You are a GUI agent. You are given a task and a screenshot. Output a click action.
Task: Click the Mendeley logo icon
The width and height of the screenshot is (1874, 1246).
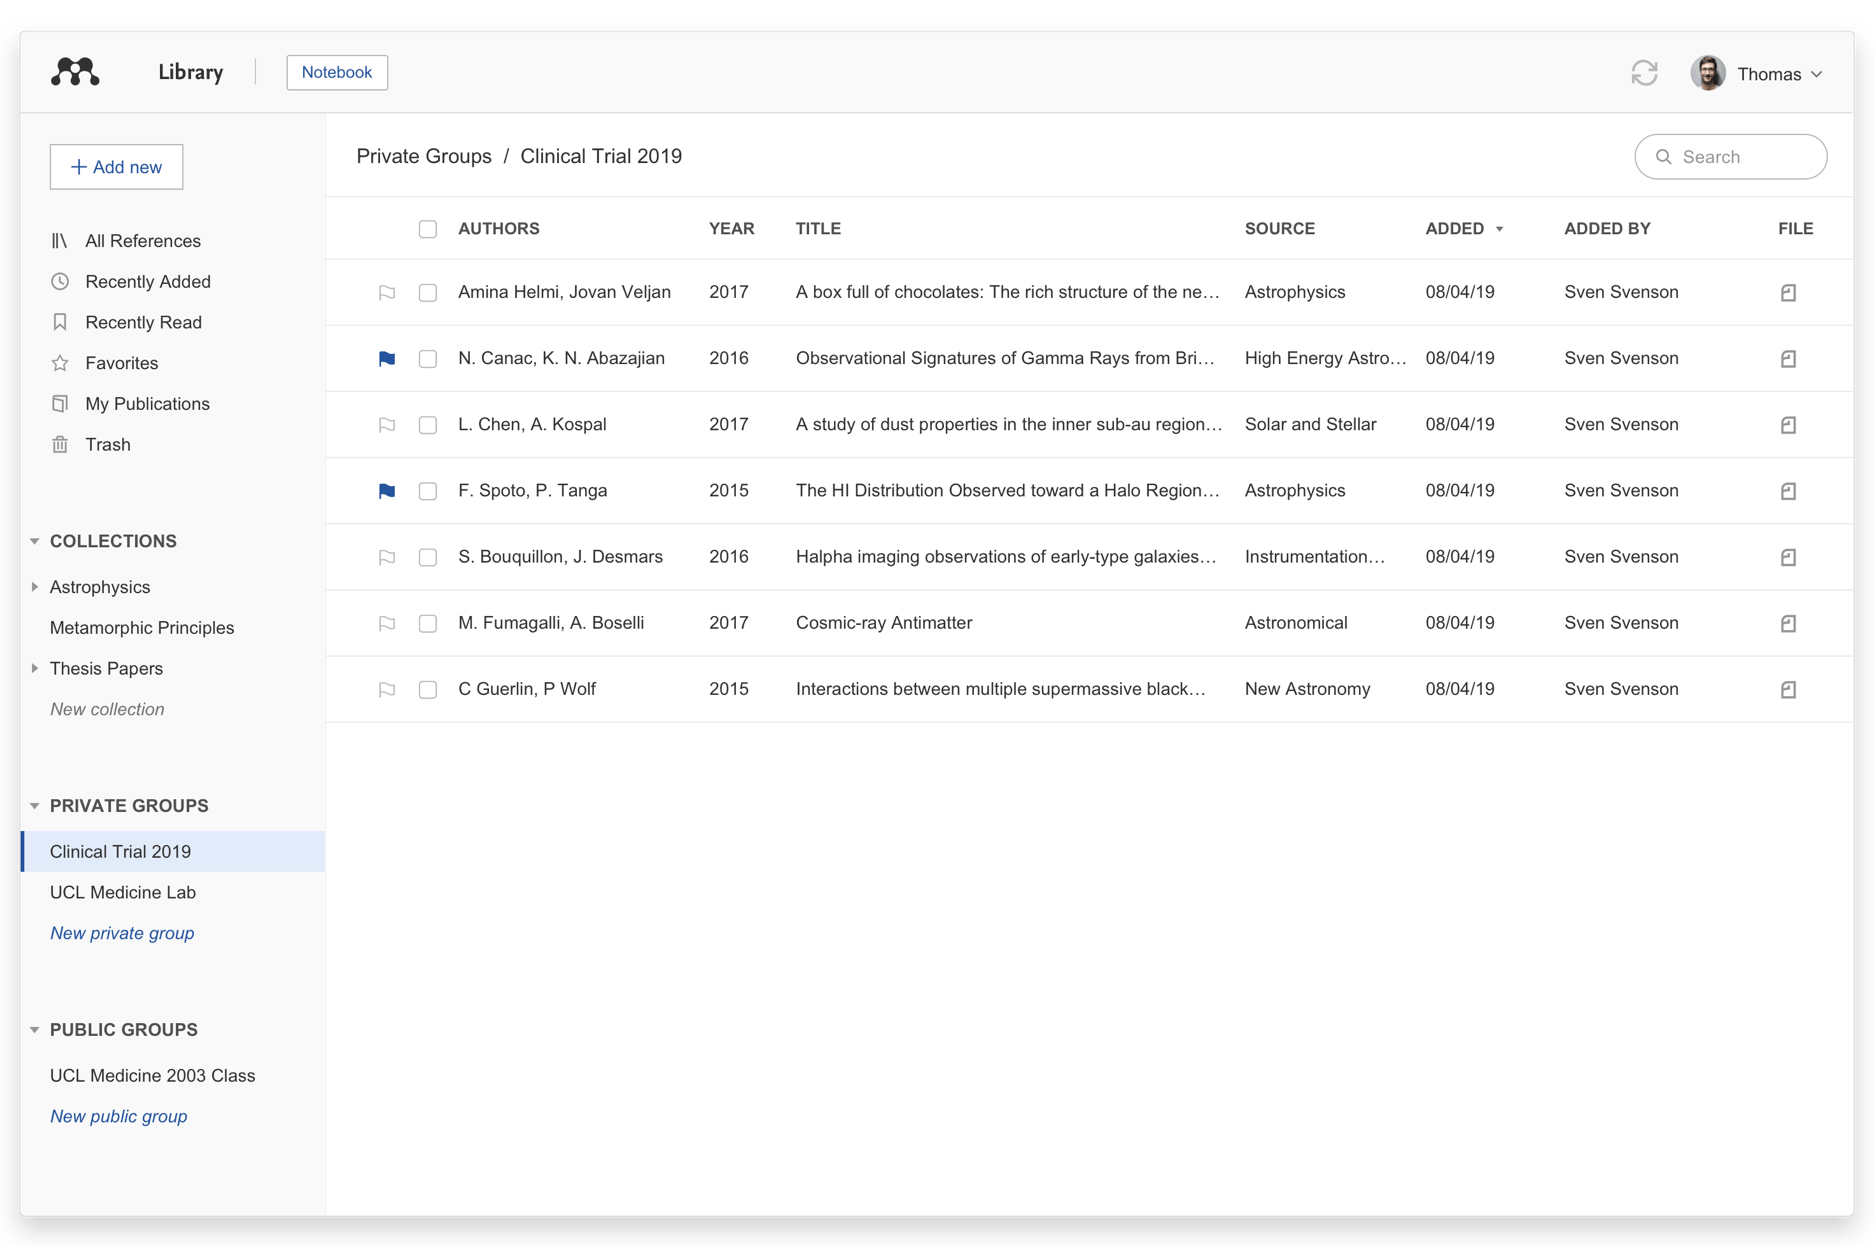point(75,72)
